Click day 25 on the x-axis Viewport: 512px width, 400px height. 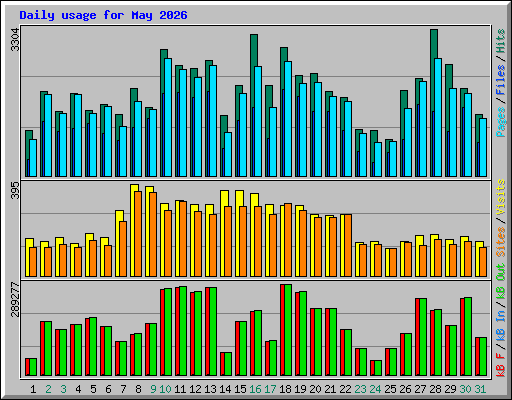(x=390, y=389)
